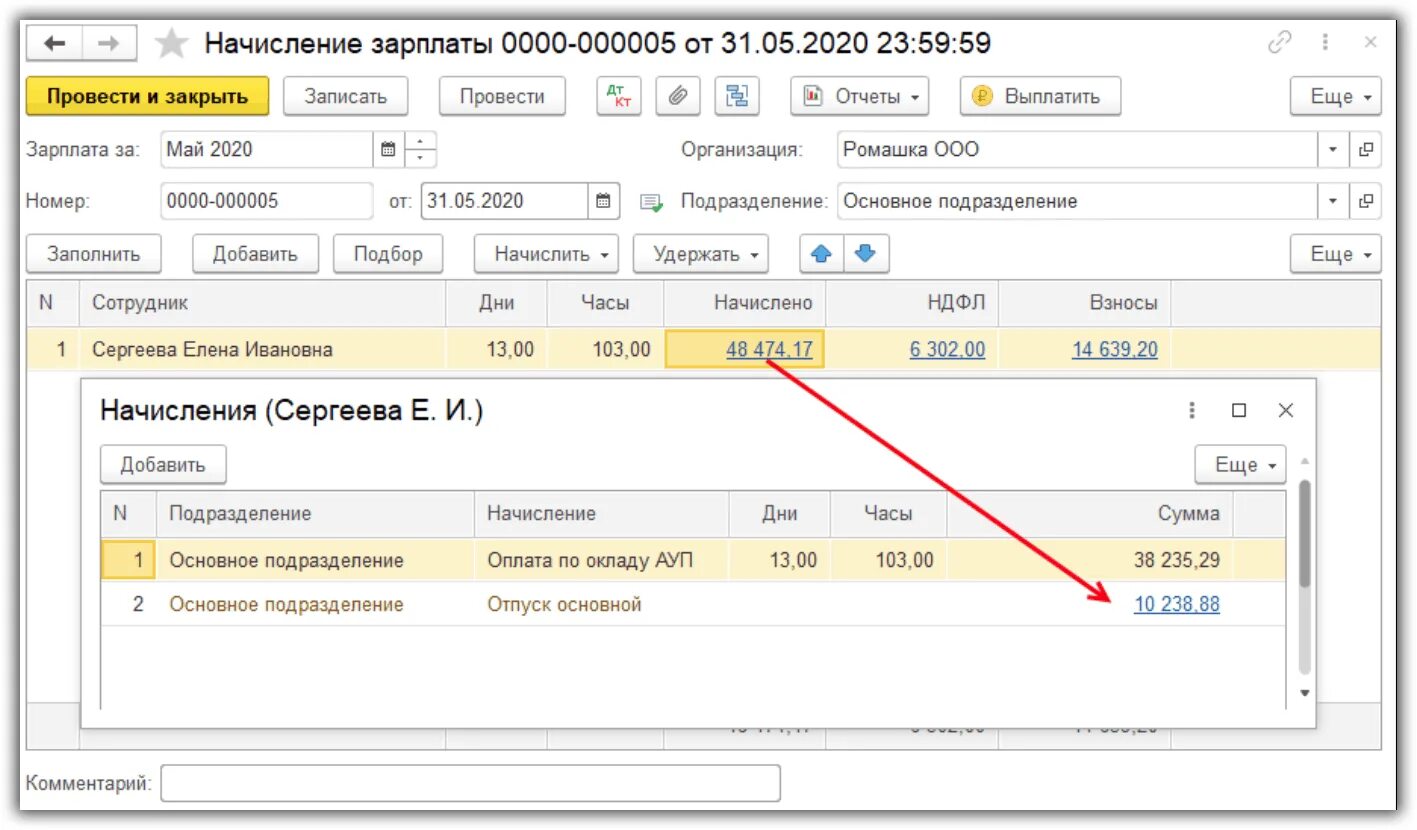Image resolution: width=1417 pixels, height=830 pixels.
Task: Move row down with blue arrow
Action: point(866,254)
